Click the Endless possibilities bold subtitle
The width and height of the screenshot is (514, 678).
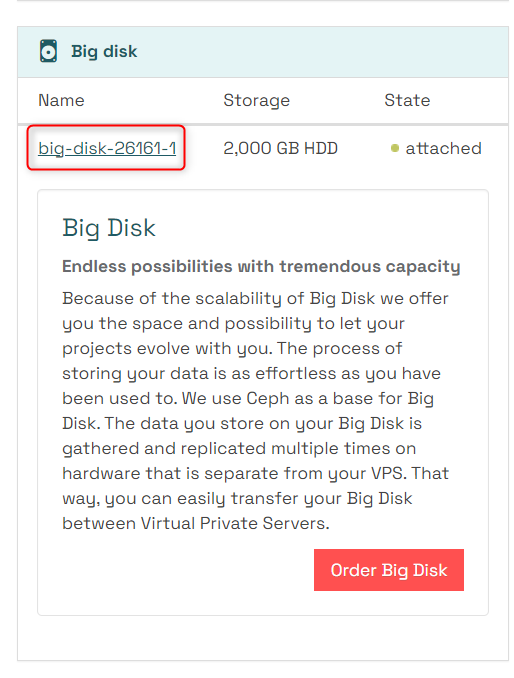(261, 267)
